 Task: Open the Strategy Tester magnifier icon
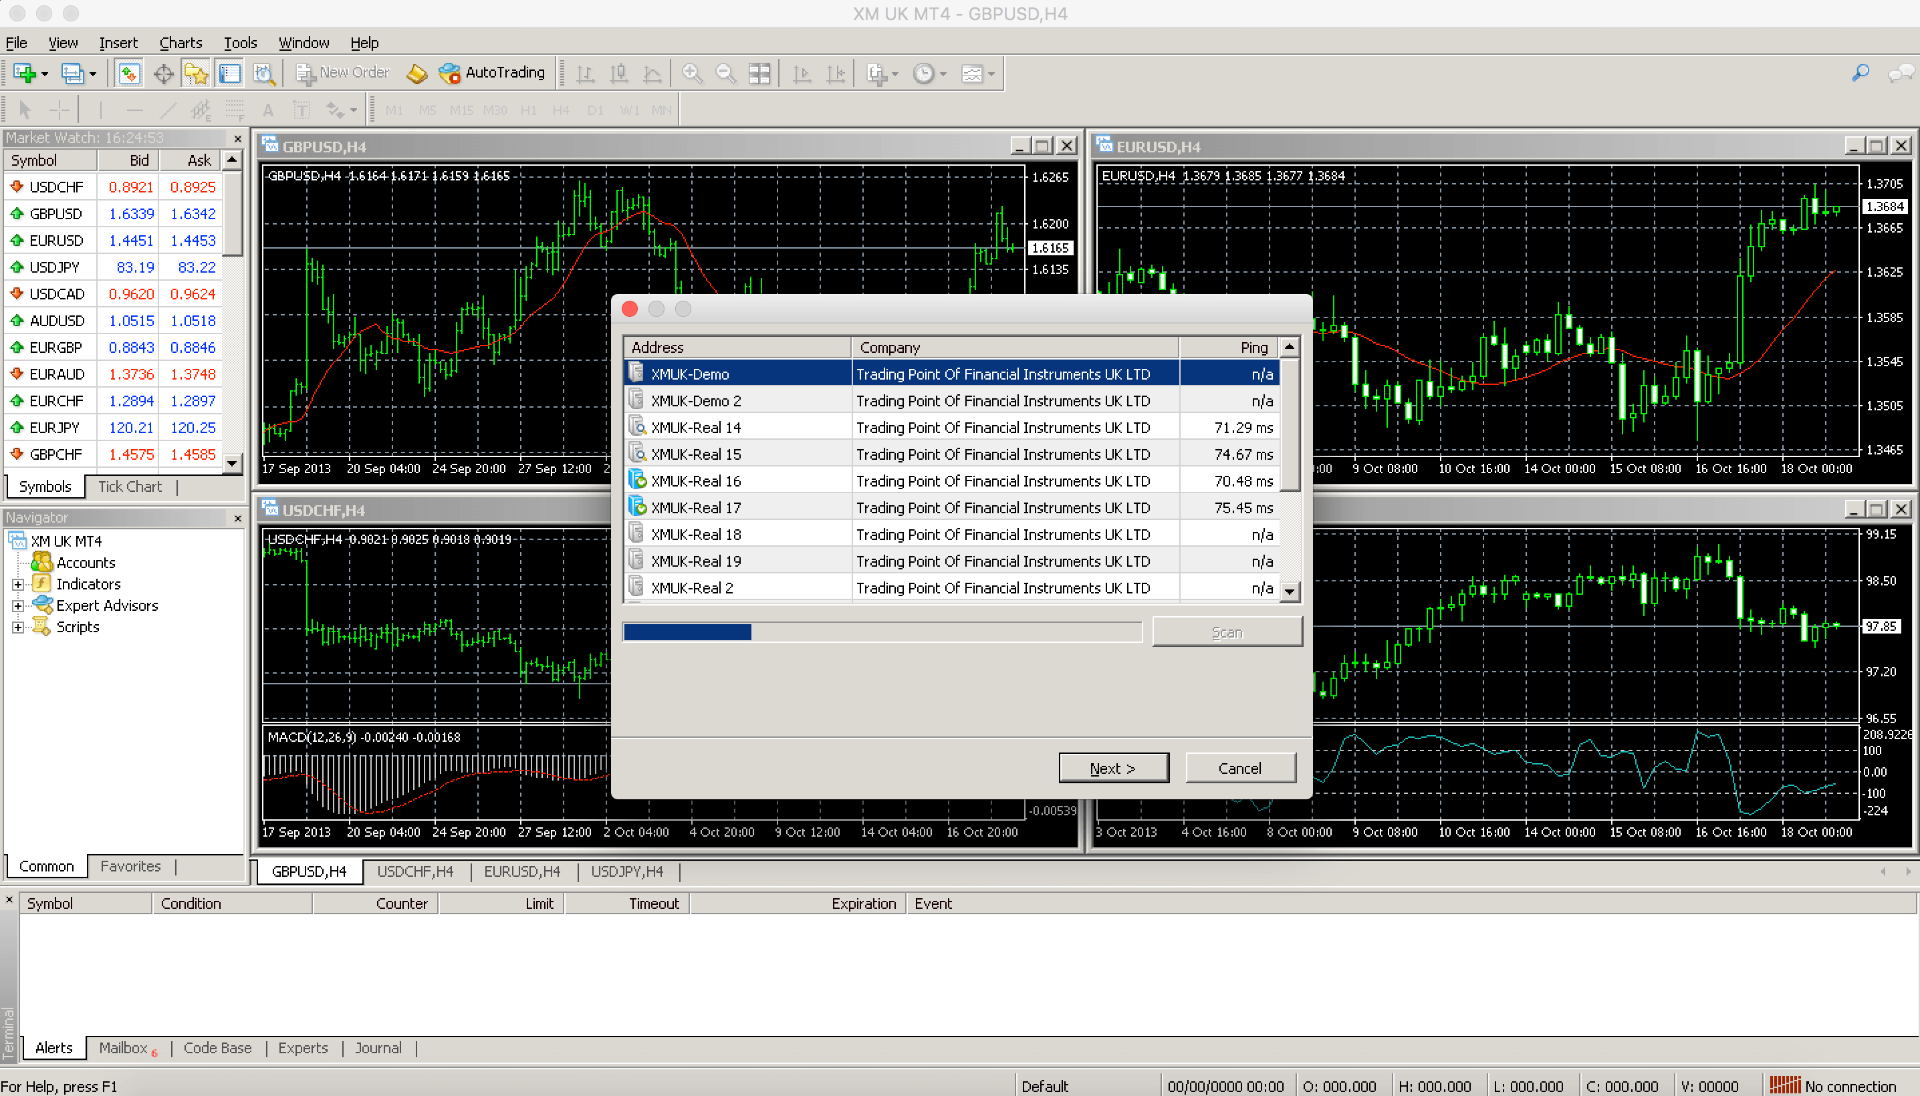[x=264, y=73]
